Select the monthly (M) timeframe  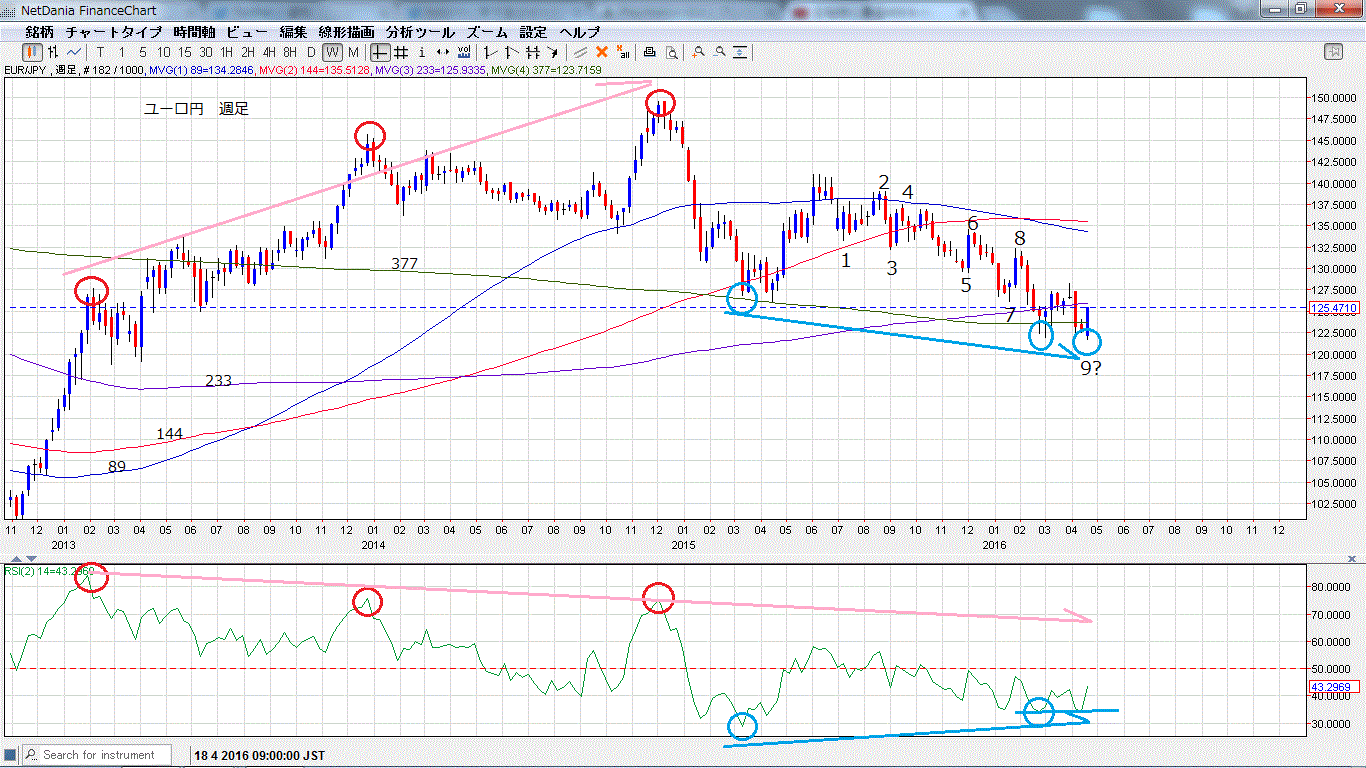tap(353, 51)
